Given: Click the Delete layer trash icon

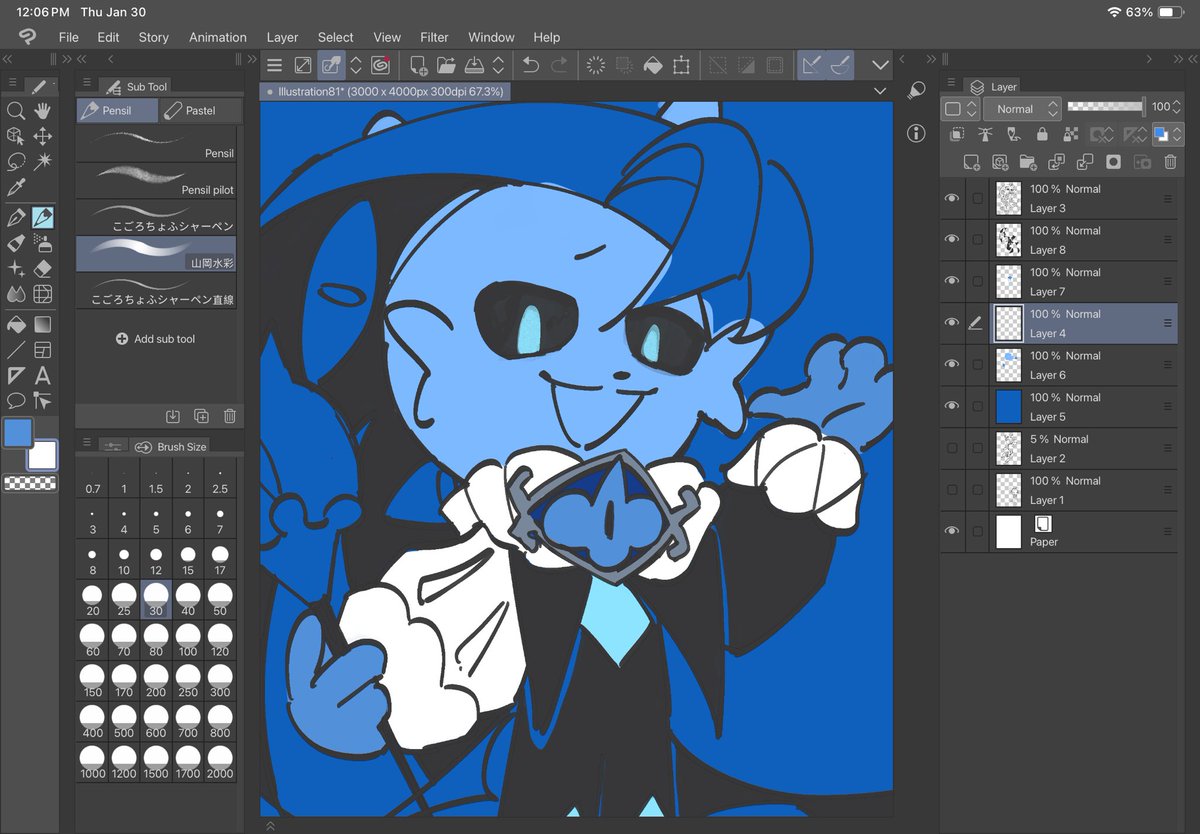Looking at the screenshot, I should pyautogui.click(x=1170, y=162).
